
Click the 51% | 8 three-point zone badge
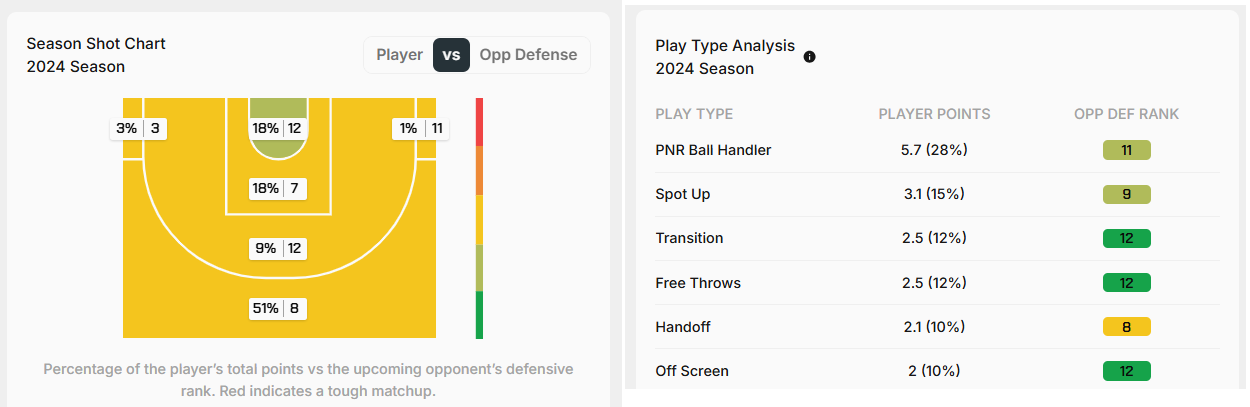[x=277, y=308]
